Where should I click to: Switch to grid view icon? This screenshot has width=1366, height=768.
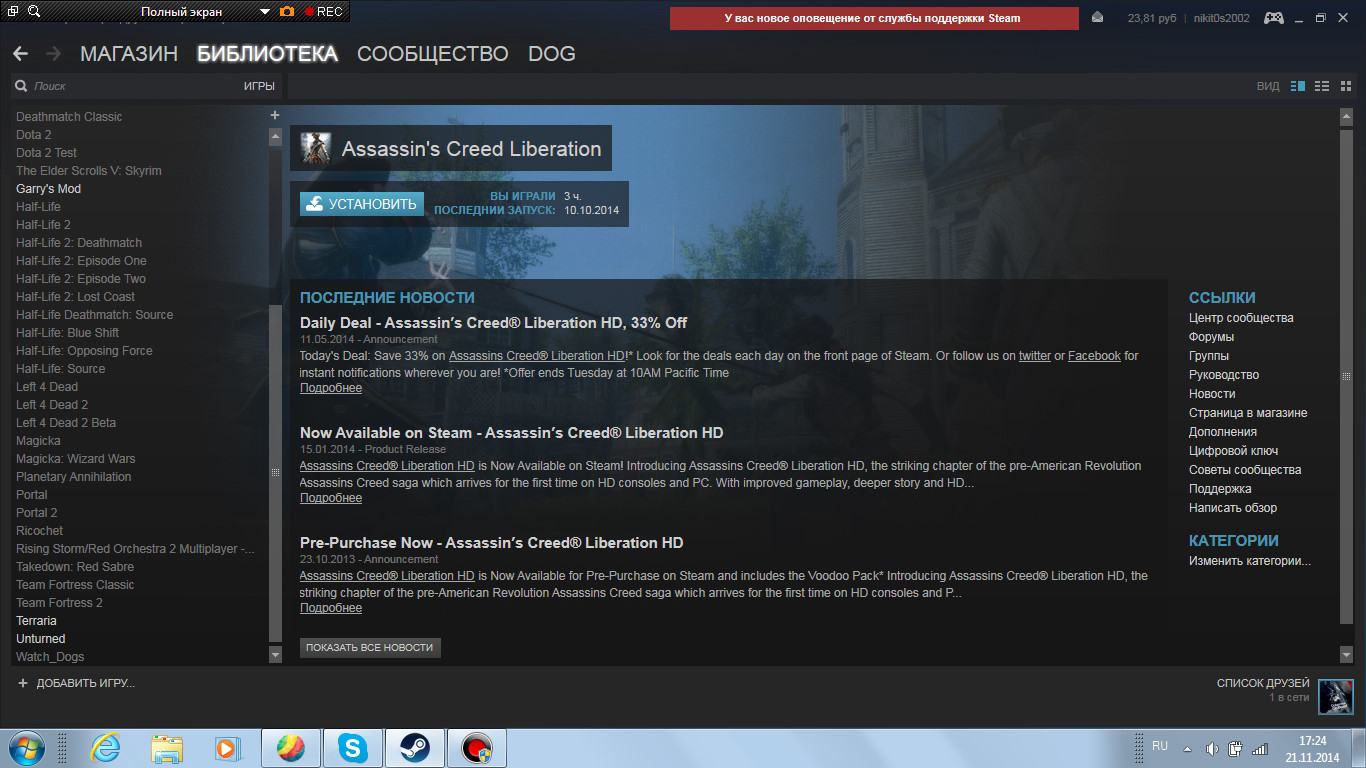1346,87
